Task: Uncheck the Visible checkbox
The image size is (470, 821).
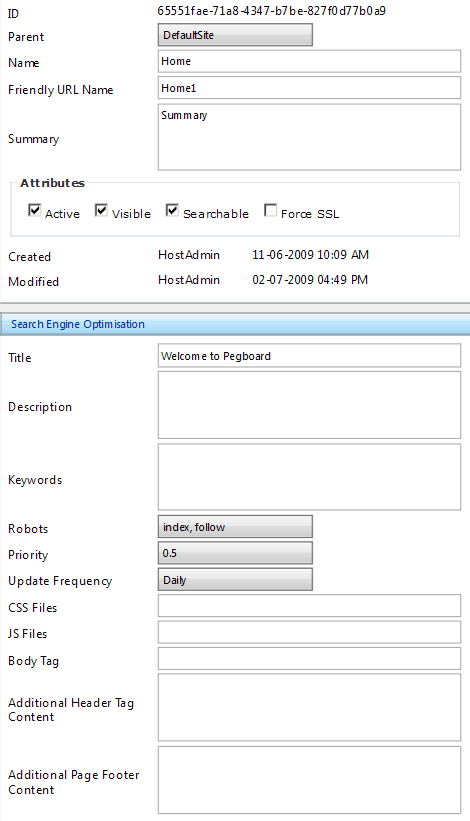Action: coord(102,210)
